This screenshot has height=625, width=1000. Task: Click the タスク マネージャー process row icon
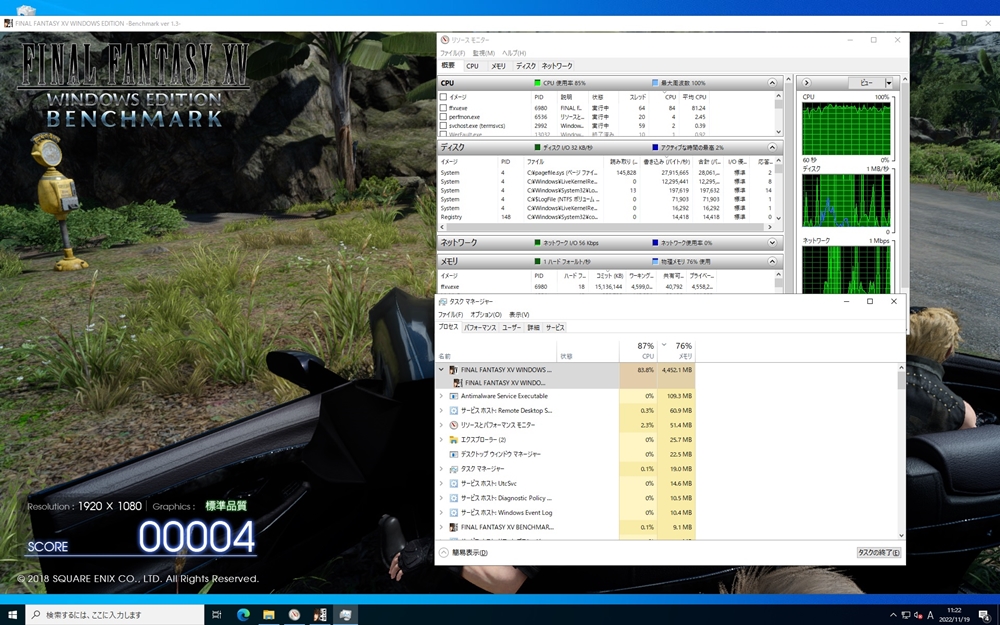click(453, 469)
